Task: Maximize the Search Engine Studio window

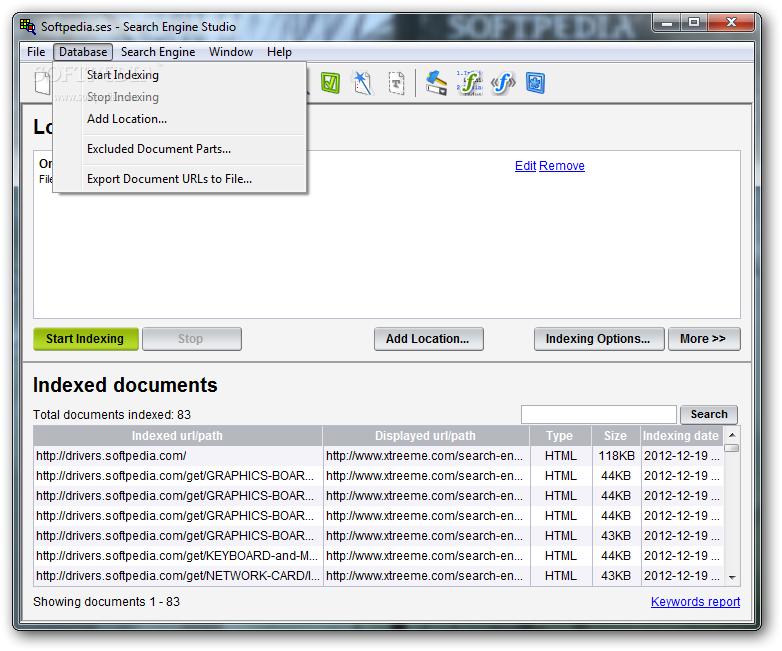Action: pos(694,22)
